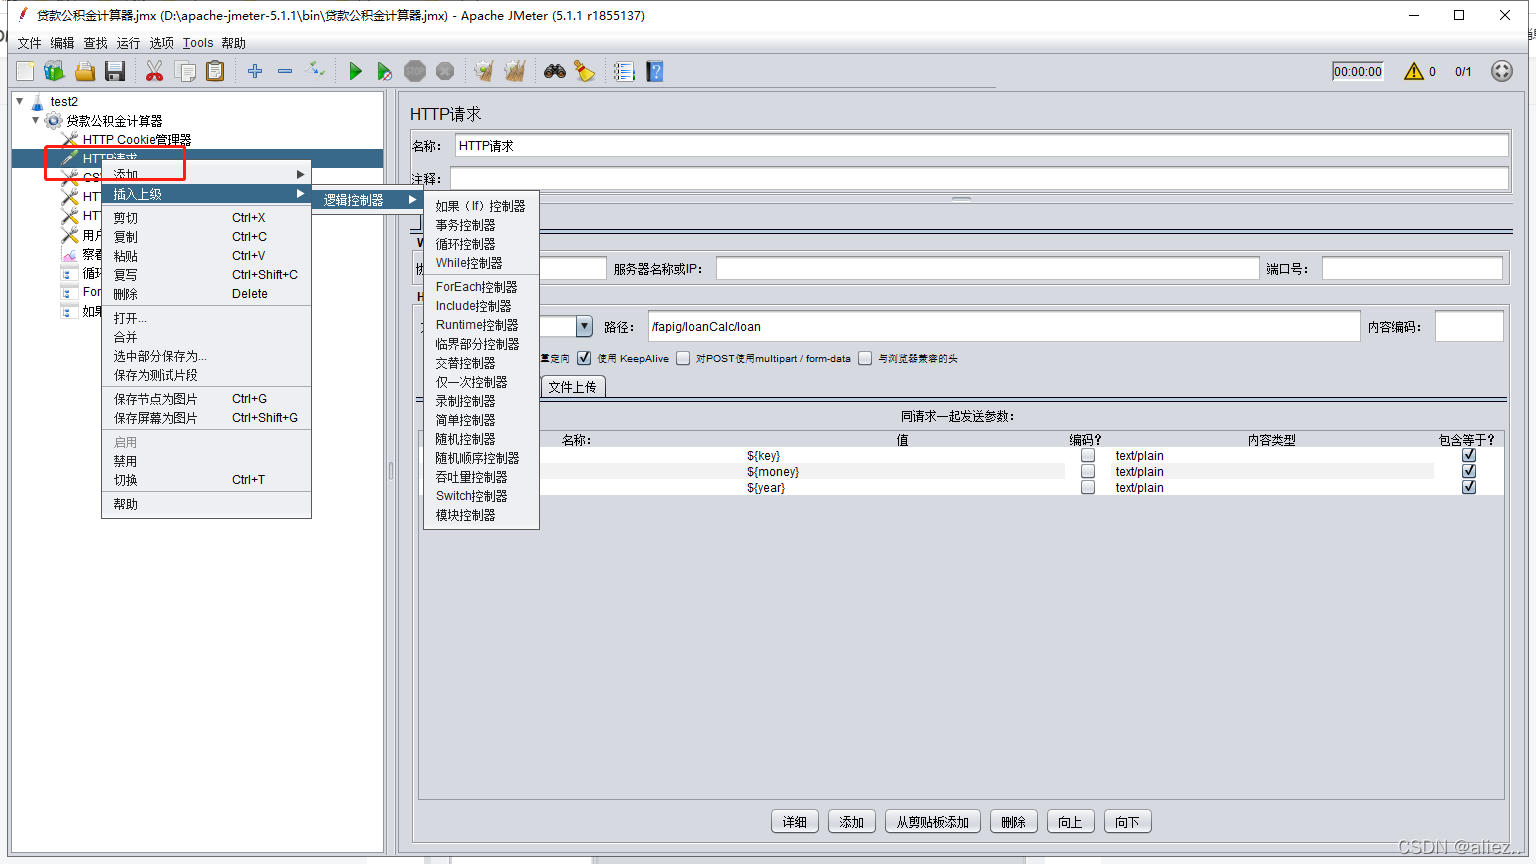Open the Function Helper dialog icon
The height and width of the screenshot is (864, 1536).
pos(624,71)
